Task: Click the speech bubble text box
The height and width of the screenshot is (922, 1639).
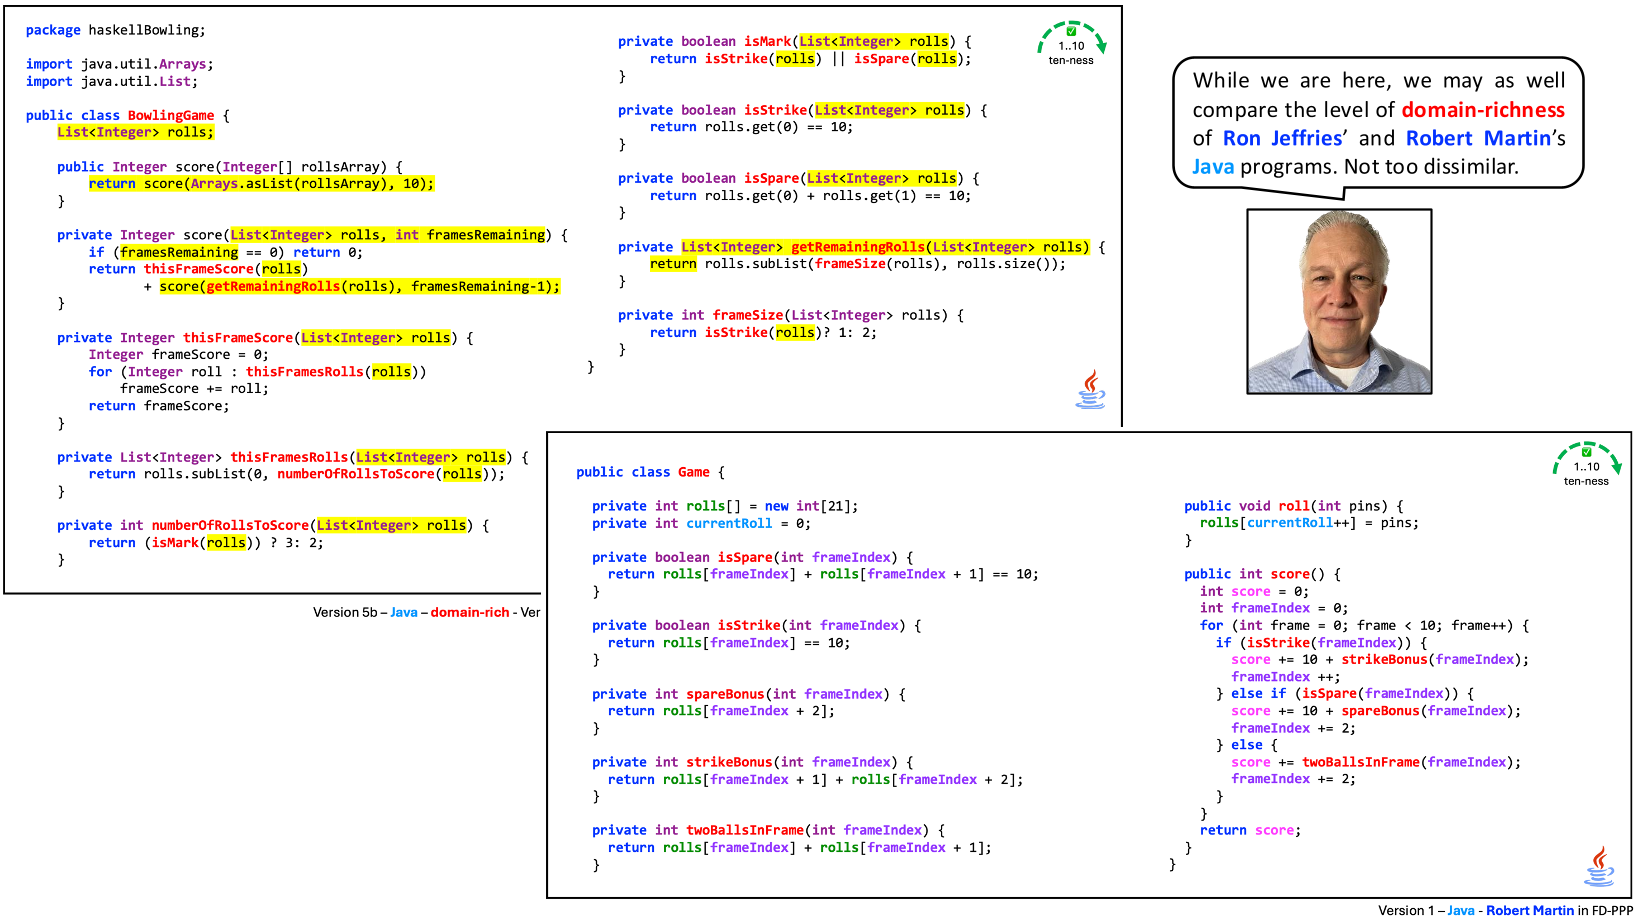Action: click(x=1378, y=123)
